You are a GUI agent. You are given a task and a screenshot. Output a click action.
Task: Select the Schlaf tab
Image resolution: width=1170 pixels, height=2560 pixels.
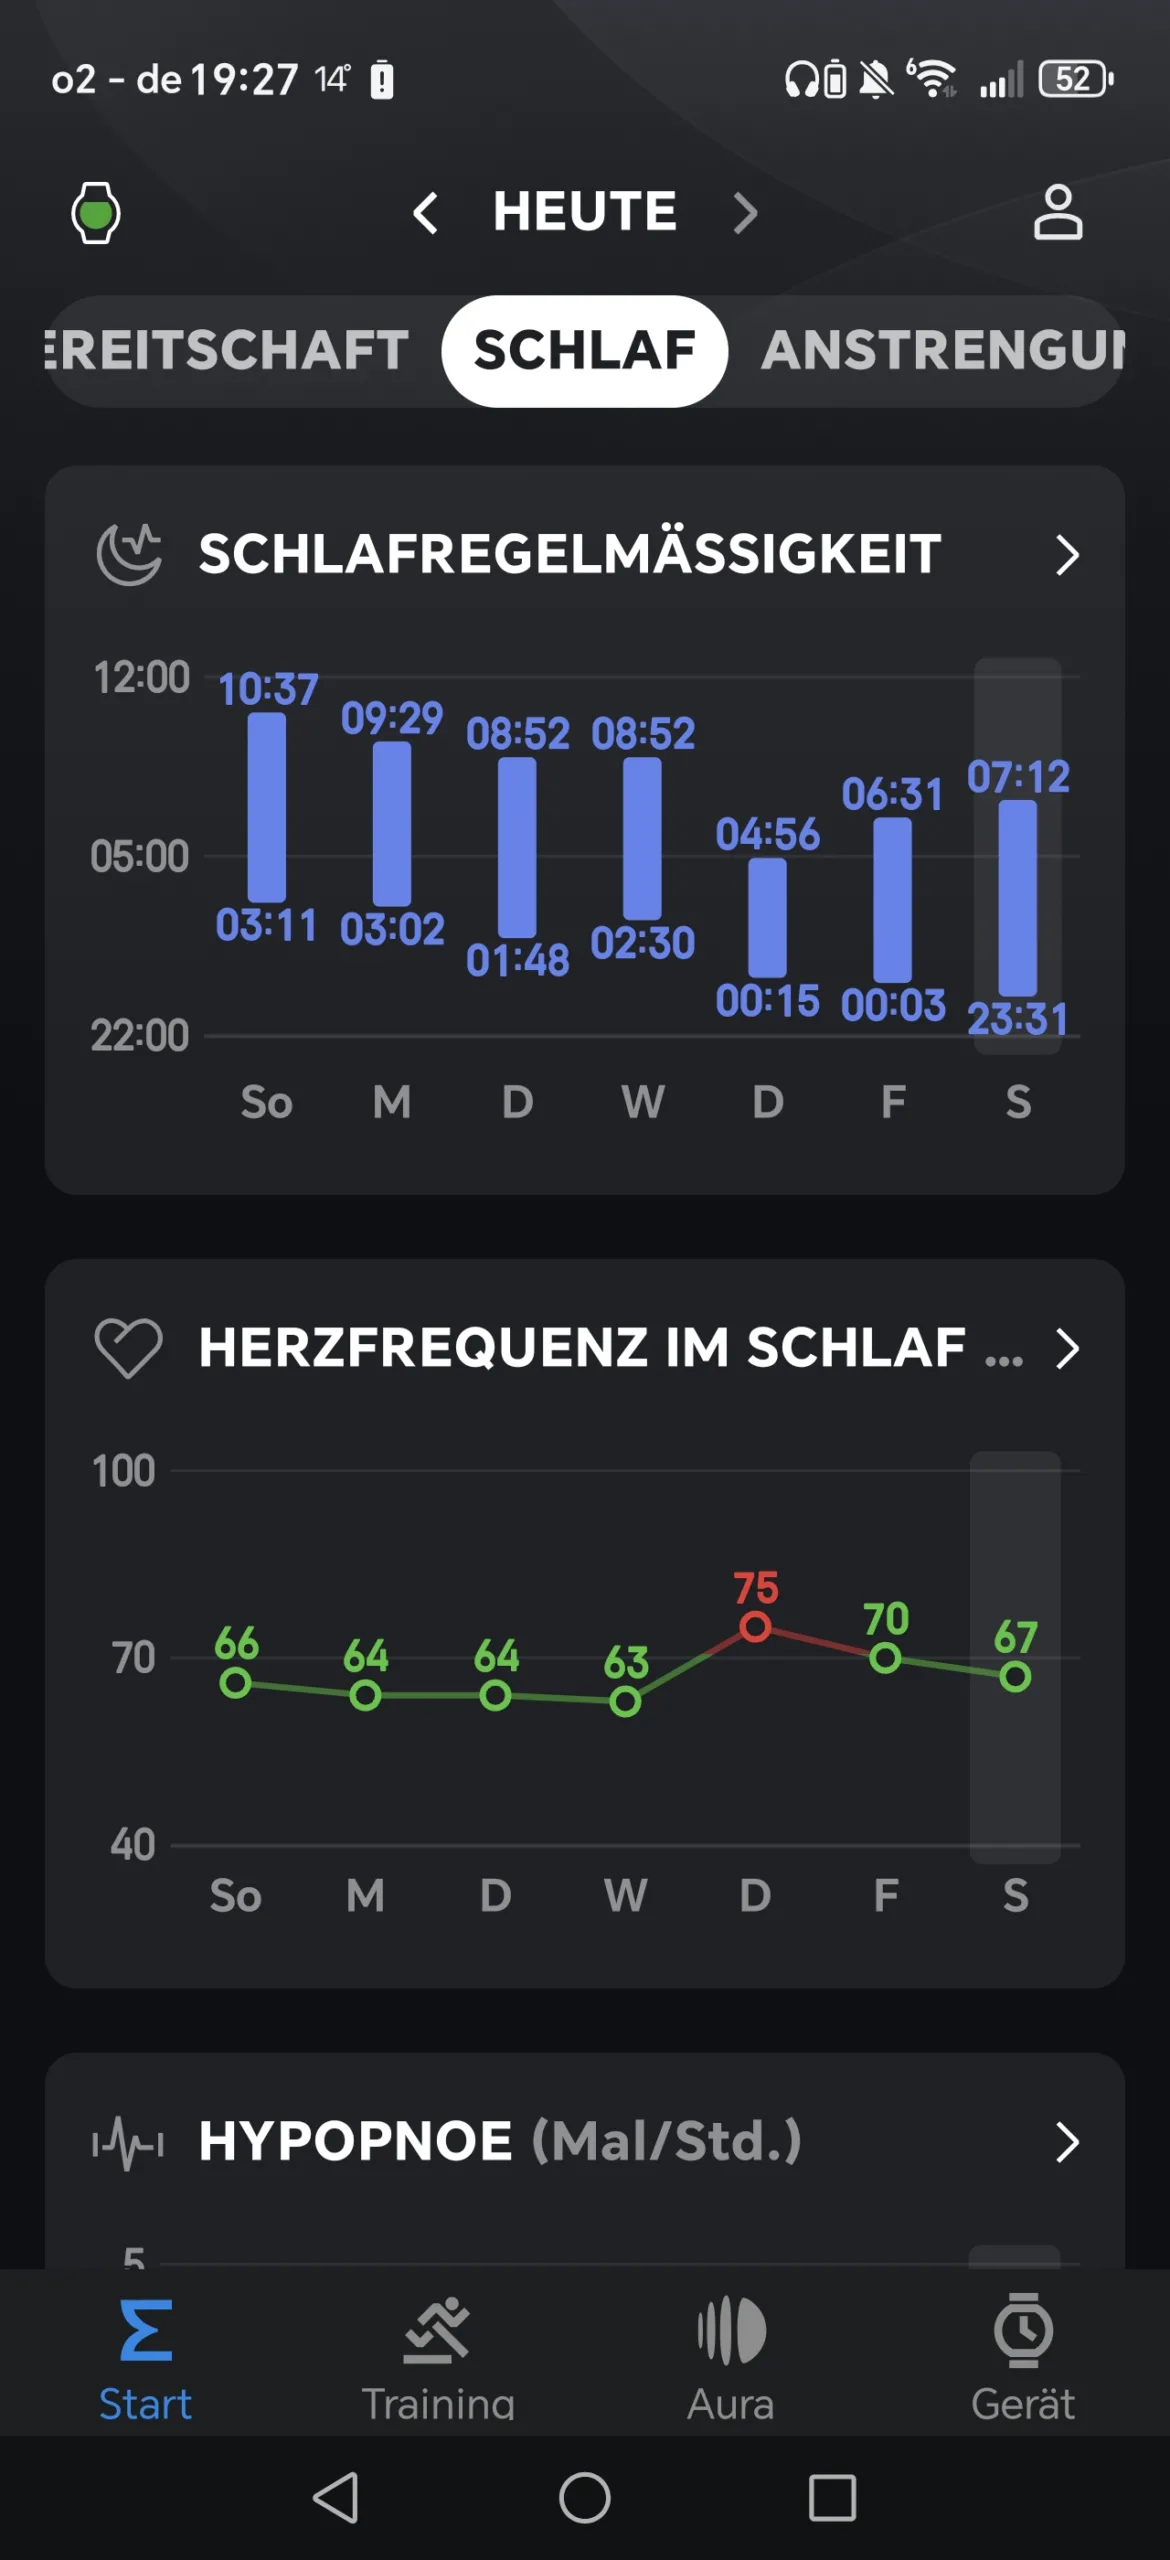pos(584,351)
